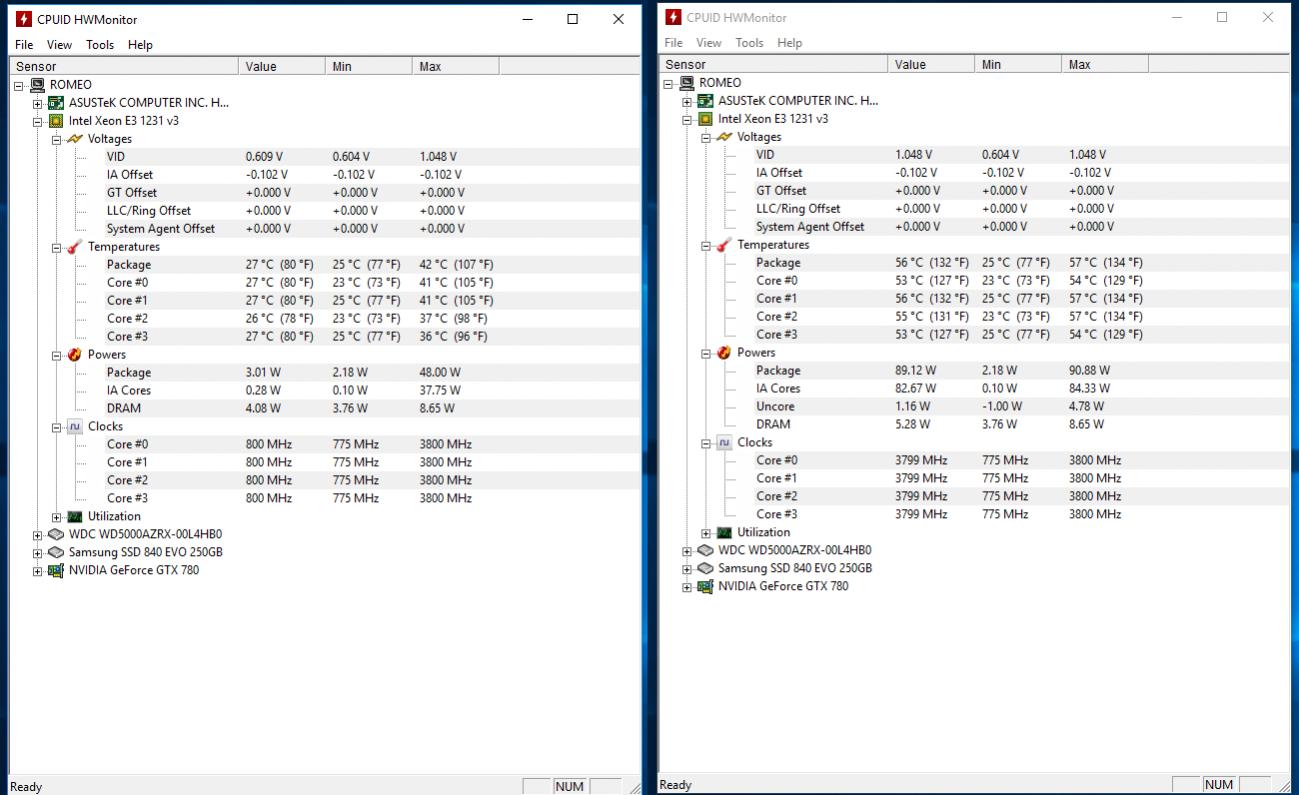Open the Tools menu in right window
Viewport: 1299px width, 795px height.
click(x=750, y=43)
